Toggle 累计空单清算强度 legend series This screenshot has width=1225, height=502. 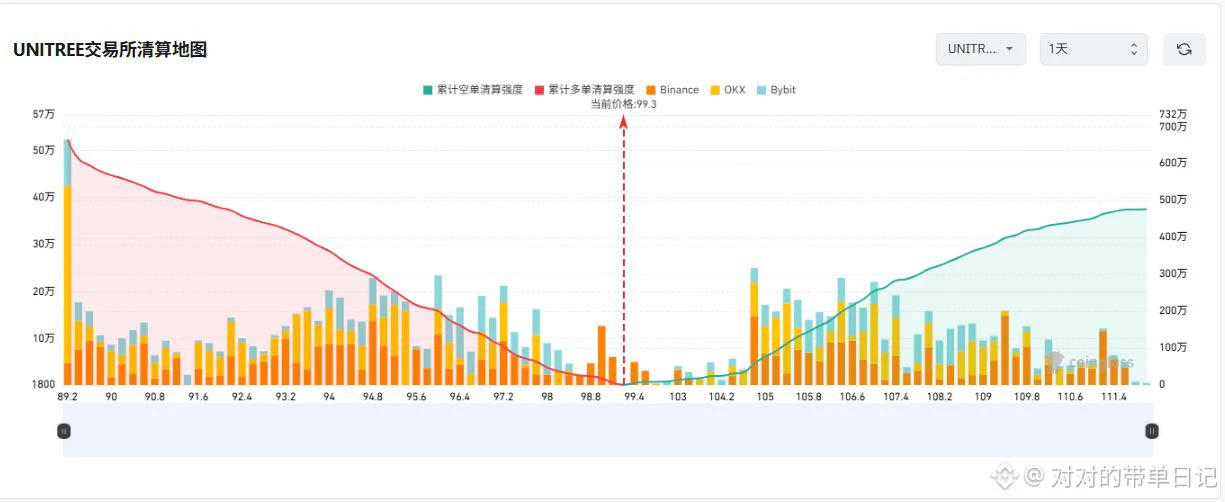pyautogui.click(x=473, y=90)
